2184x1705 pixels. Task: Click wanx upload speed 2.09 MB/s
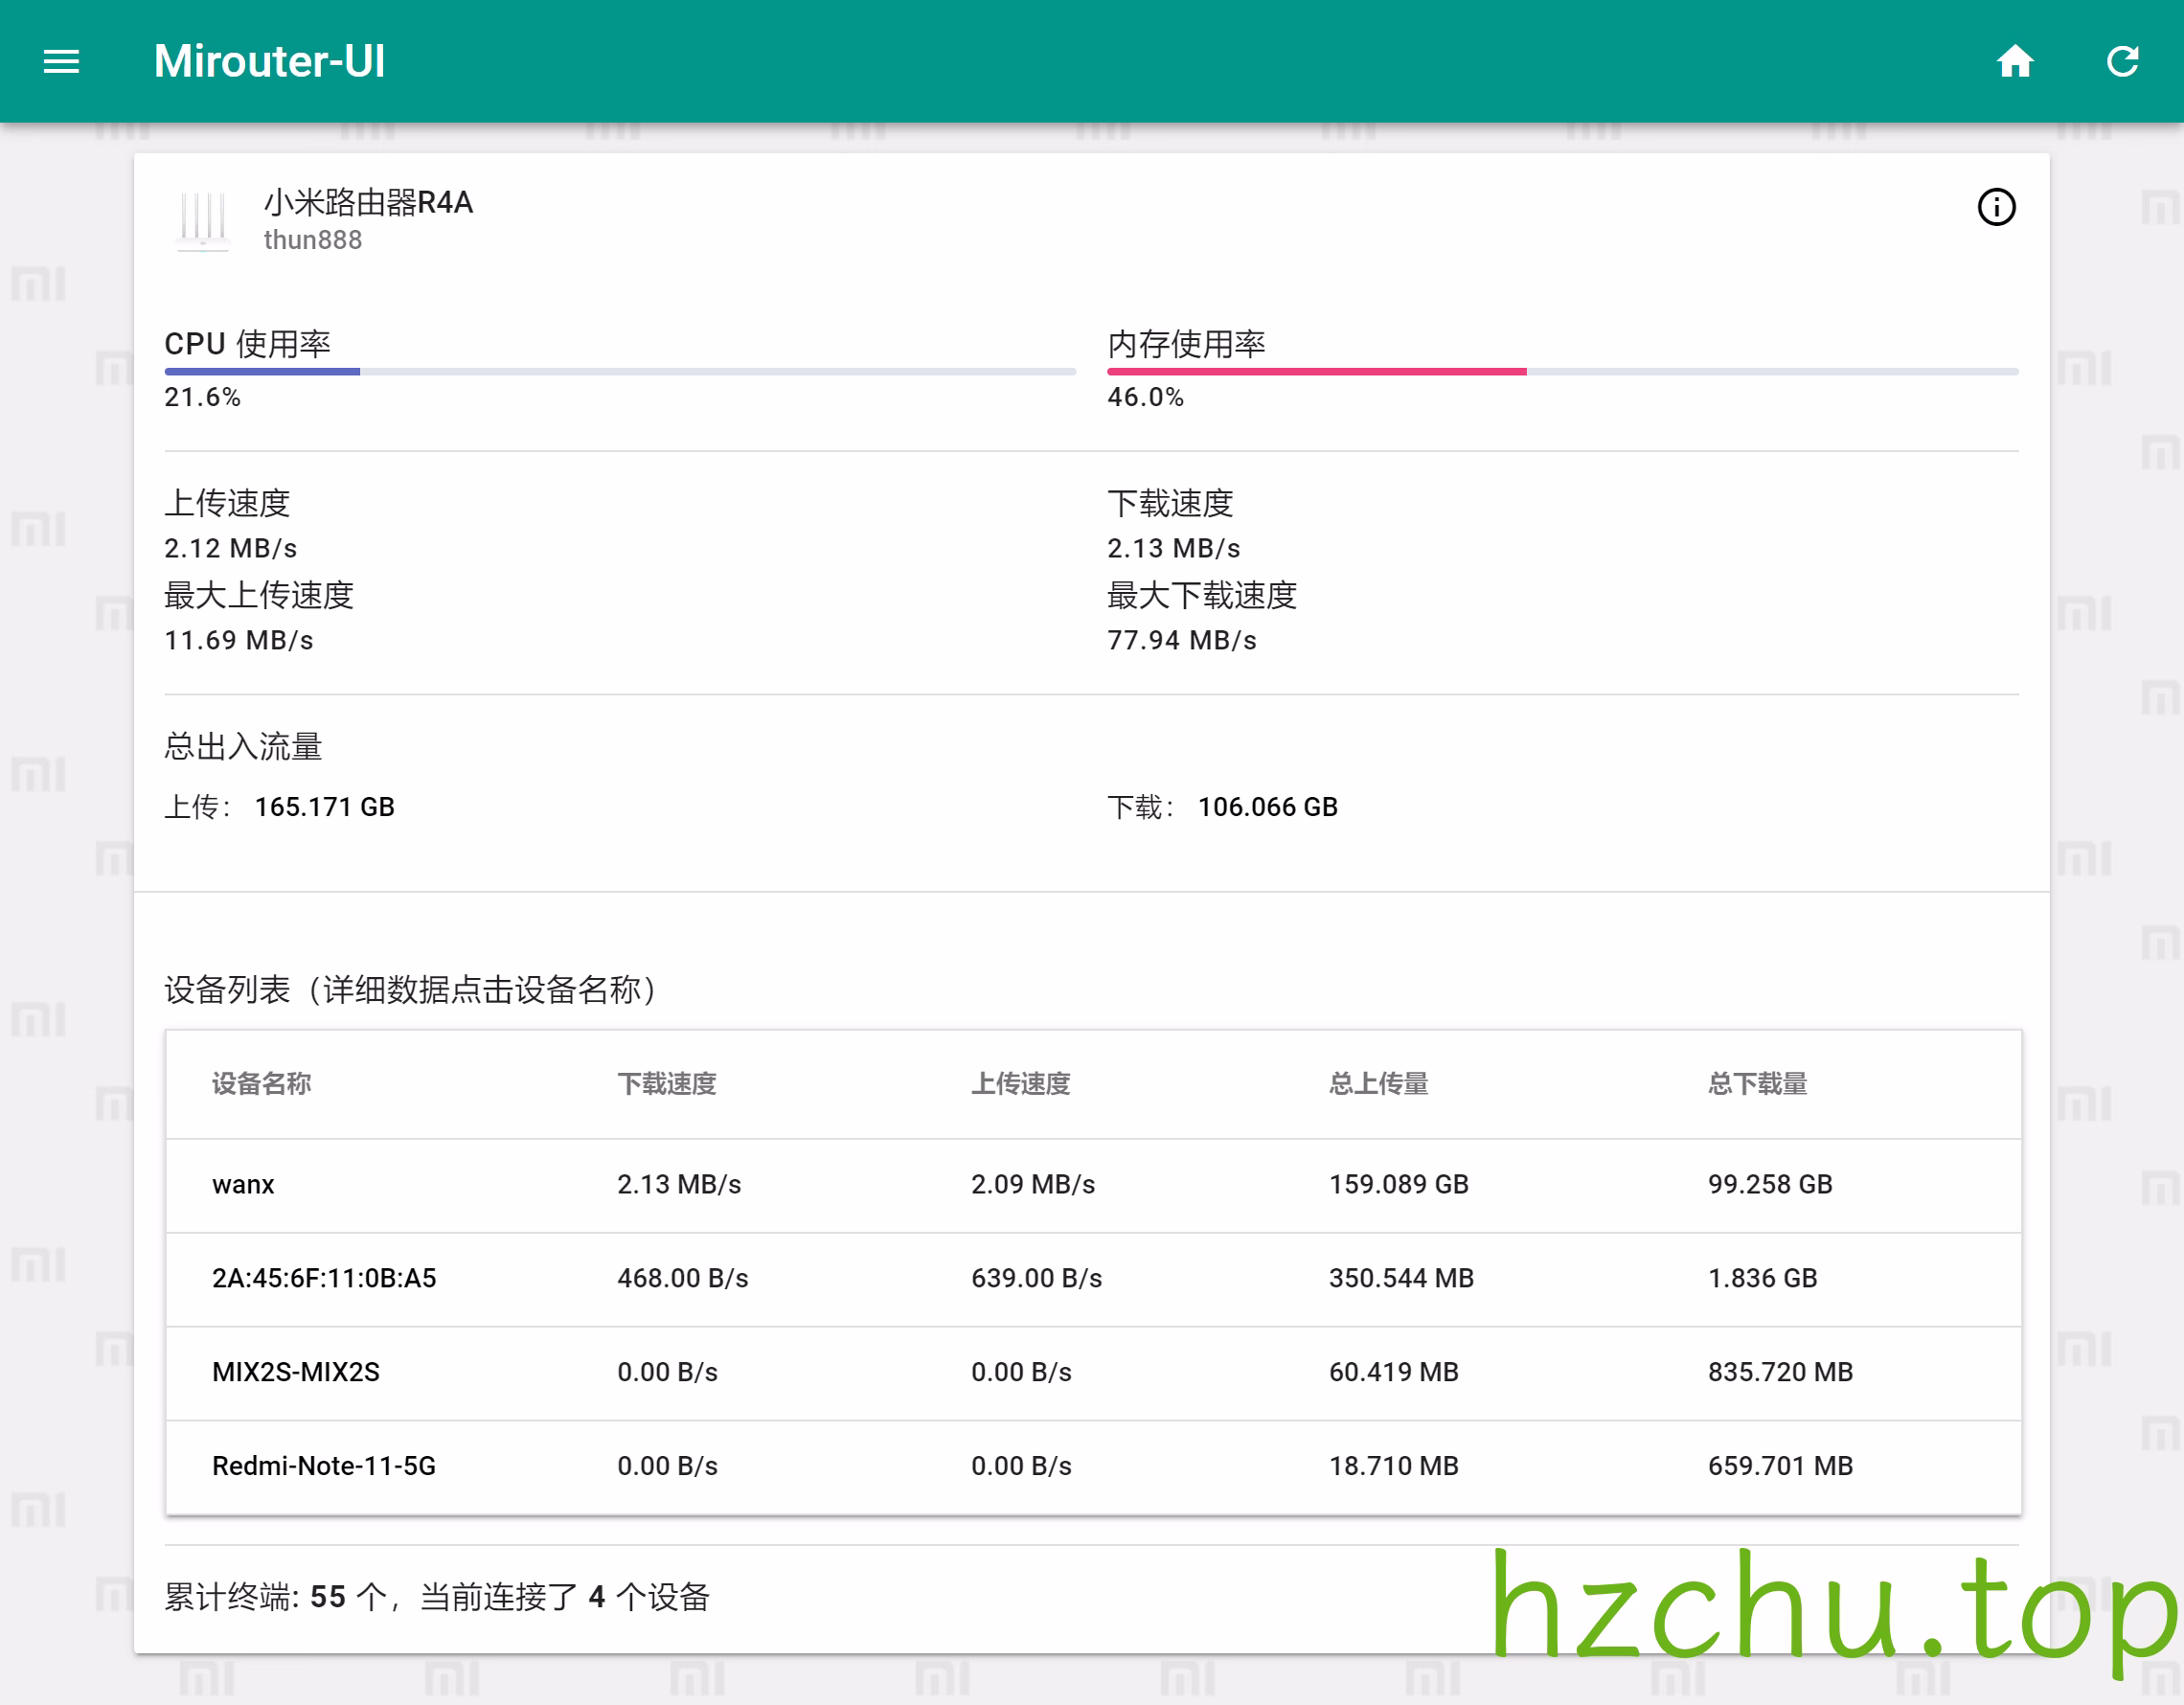[1033, 1185]
